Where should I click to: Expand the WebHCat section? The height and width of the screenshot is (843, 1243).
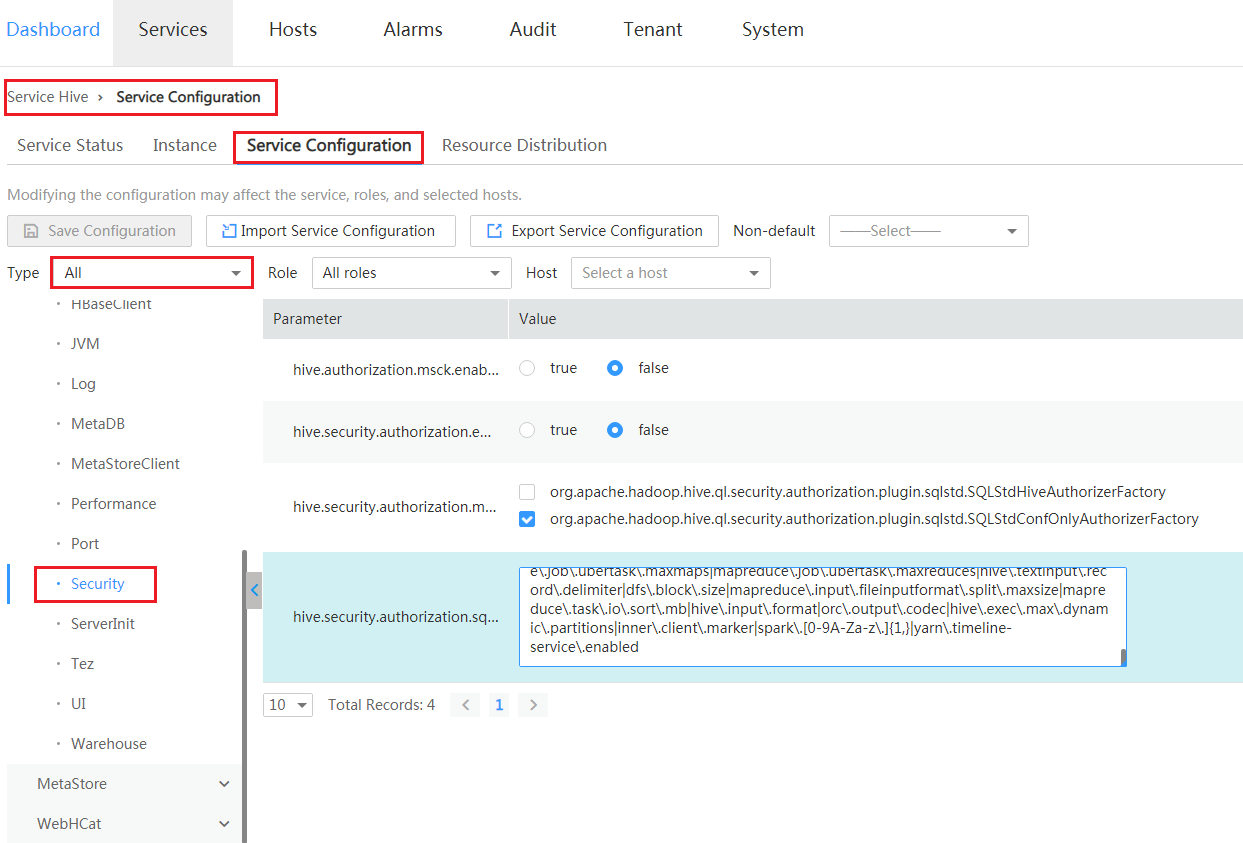click(x=124, y=824)
